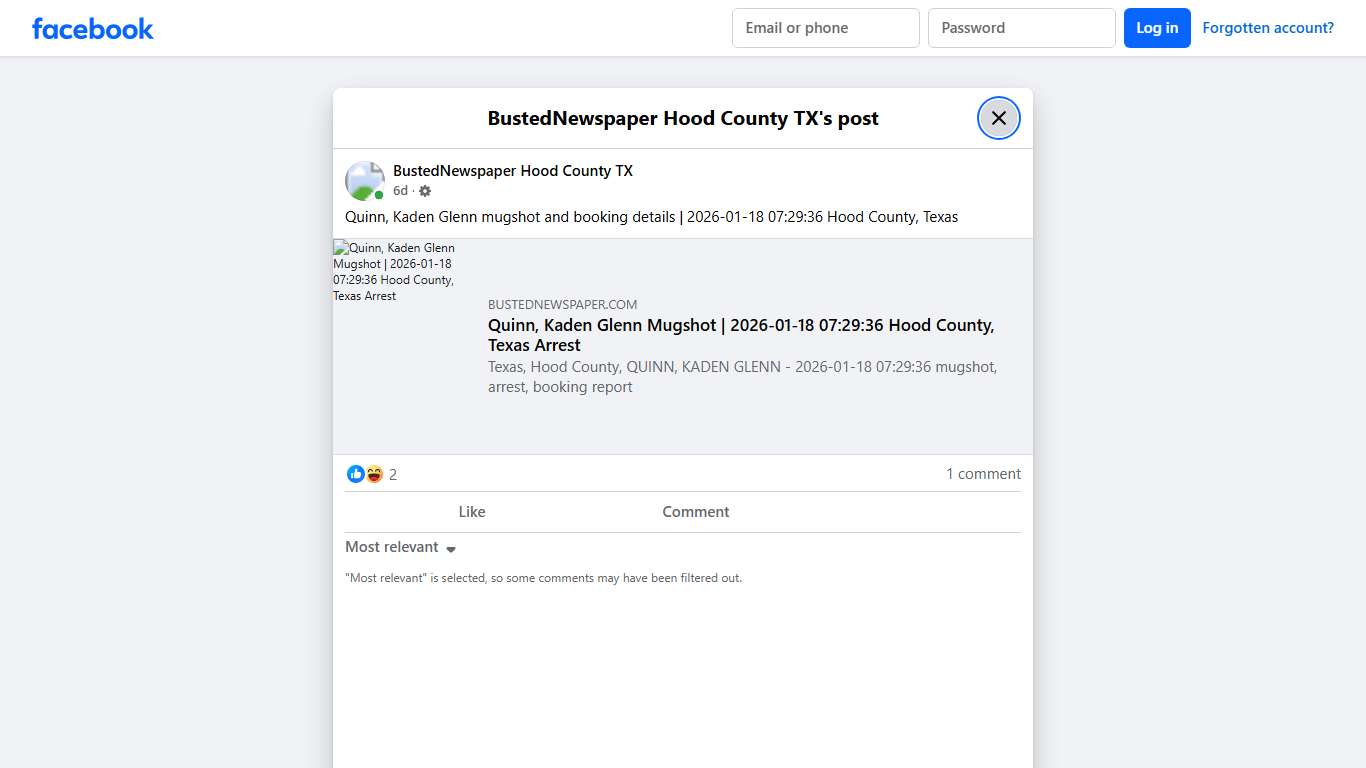The height and width of the screenshot is (768, 1366).
Task: Close the BustedNewspaper post dialog
Action: [x=998, y=118]
